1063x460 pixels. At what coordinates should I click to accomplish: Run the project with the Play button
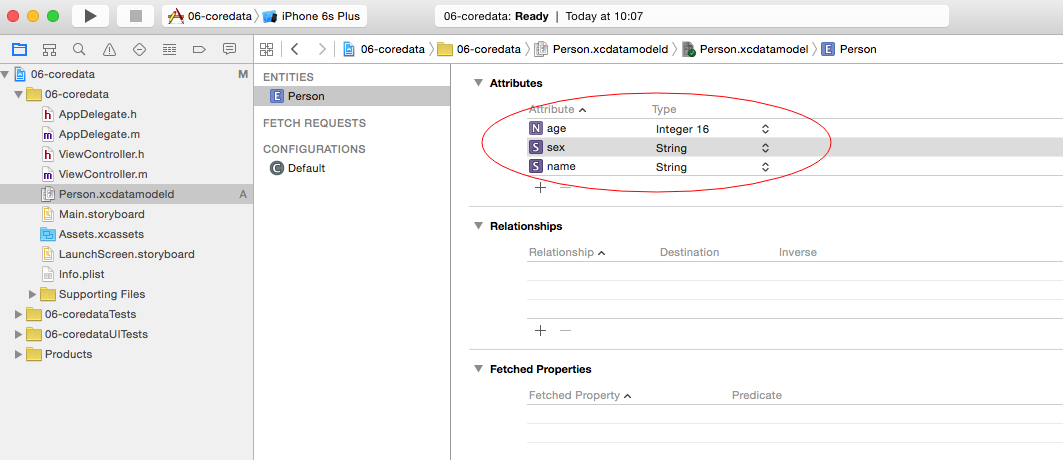(x=90, y=16)
